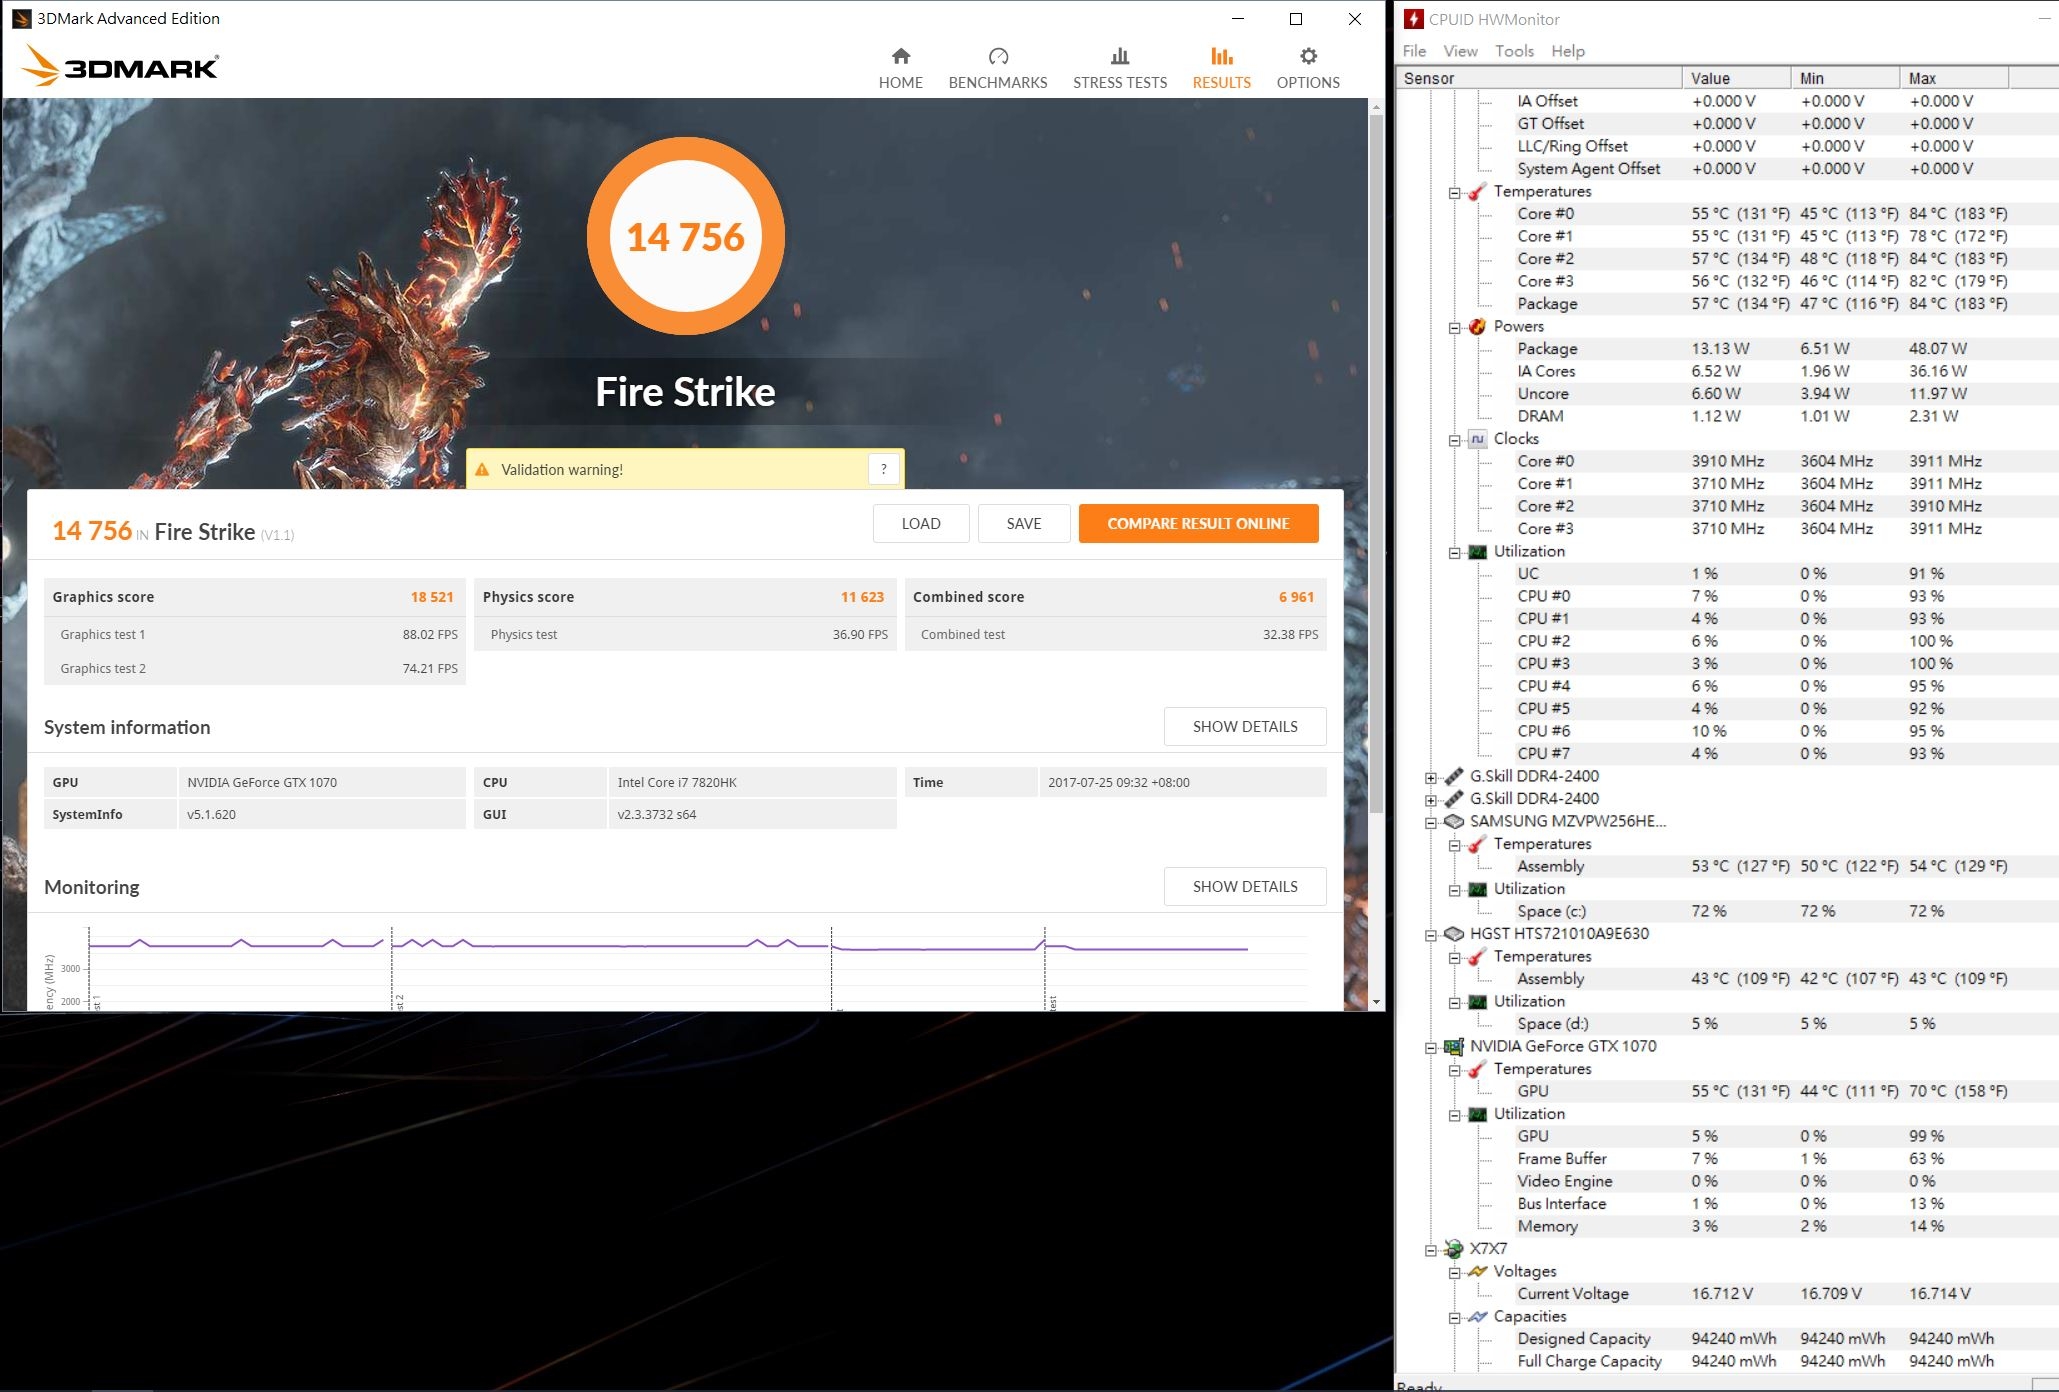2059x1392 pixels.
Task: Click the thermometer icon under SAMSUNG drive
Action: (x=1477, y=844)
